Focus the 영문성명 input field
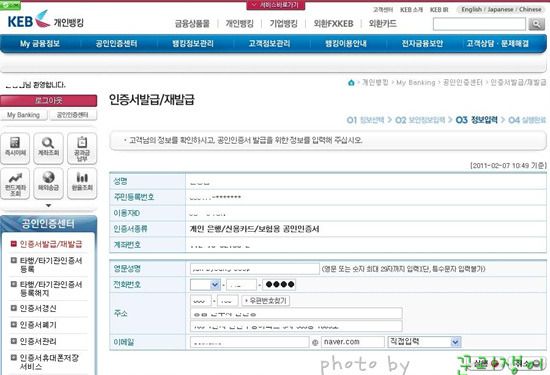Screen dimensions: 550x375 click(x=255, y=269)
